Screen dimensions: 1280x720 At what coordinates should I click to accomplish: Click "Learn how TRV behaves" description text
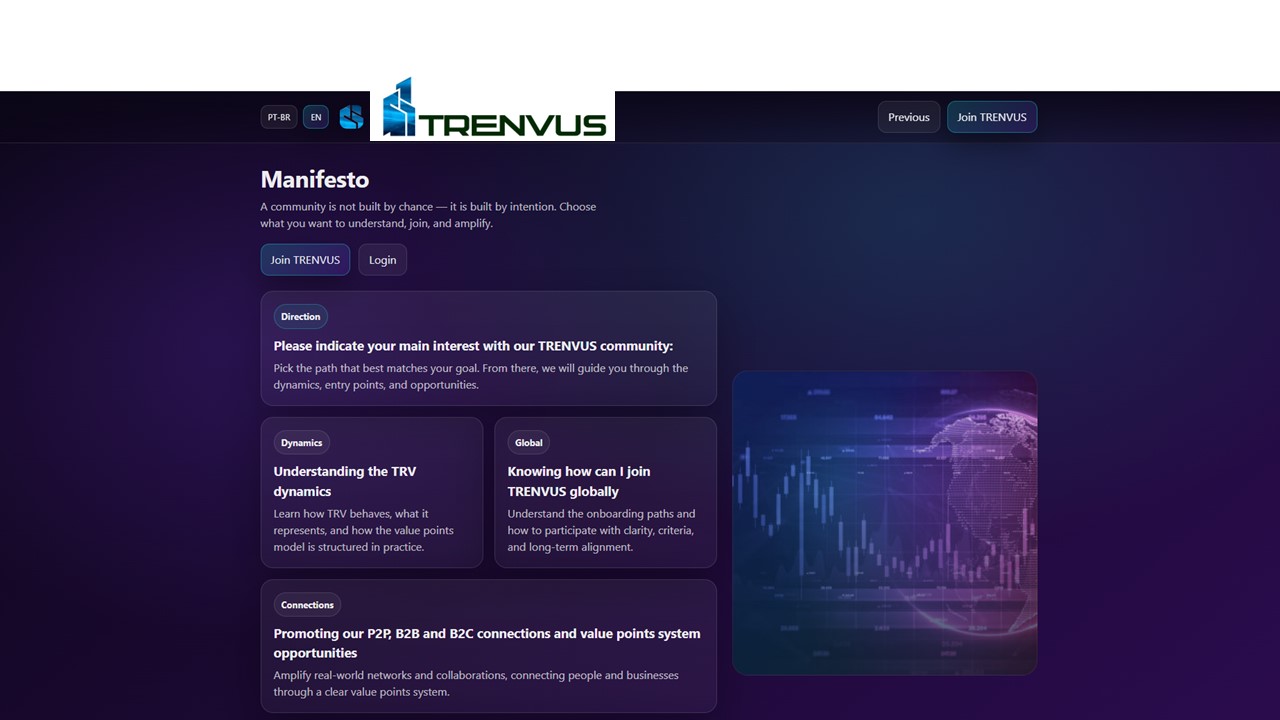[364, 530]
